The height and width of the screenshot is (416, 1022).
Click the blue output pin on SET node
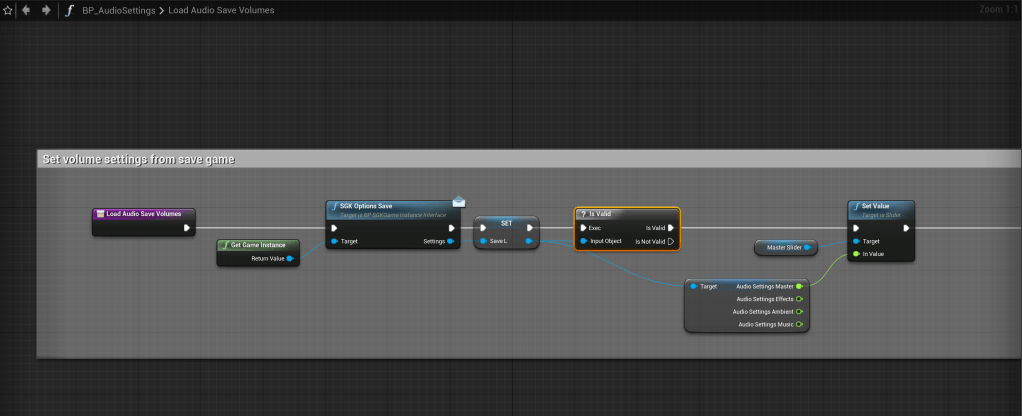click(529, 241)
